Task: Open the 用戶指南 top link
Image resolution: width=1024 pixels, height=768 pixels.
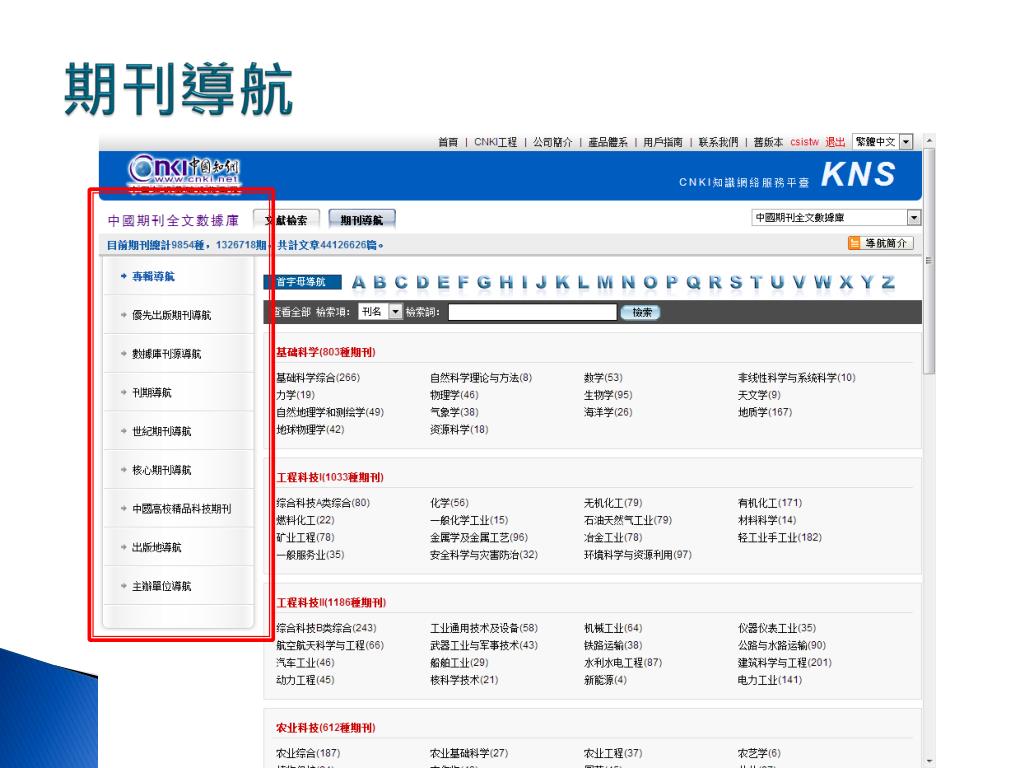Action: [663, 142]
